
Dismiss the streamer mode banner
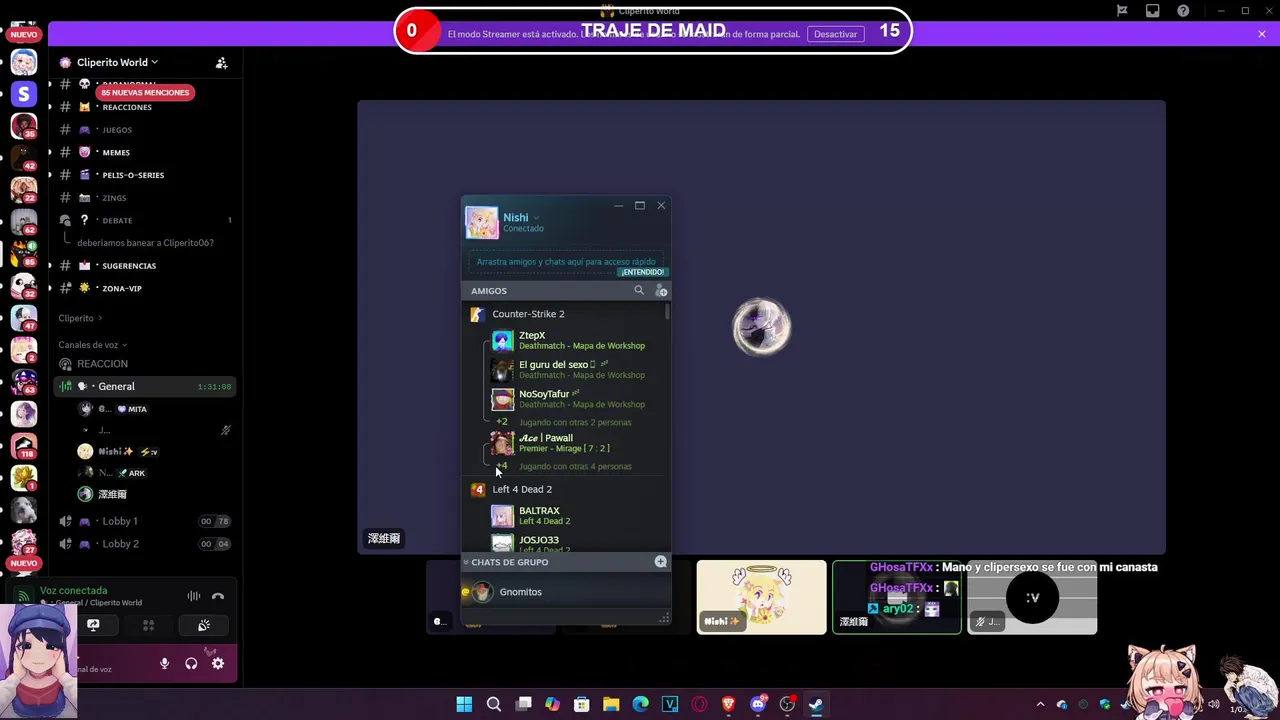(1262, 34)
